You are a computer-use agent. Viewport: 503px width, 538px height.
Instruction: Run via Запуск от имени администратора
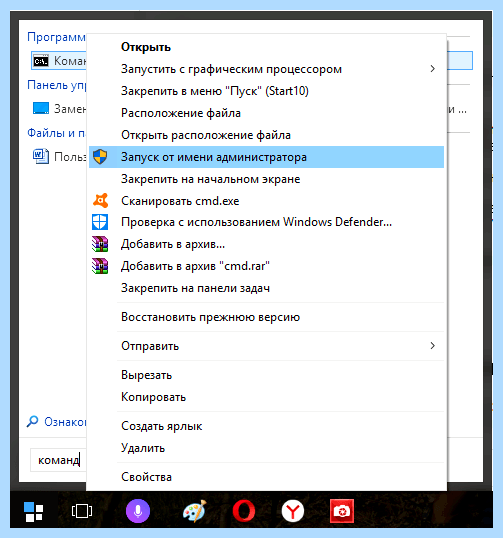(266, 157)
